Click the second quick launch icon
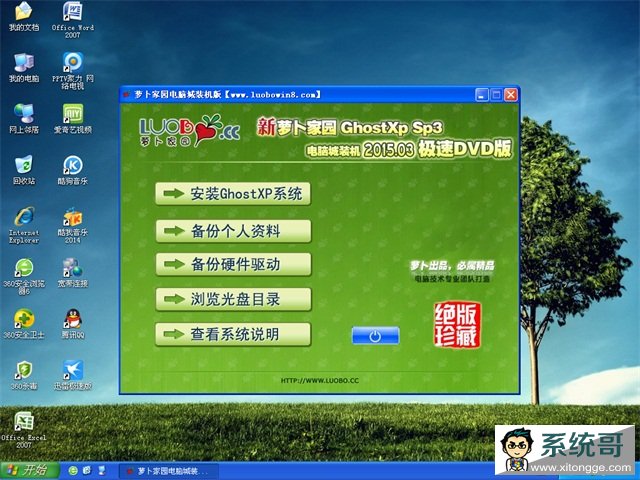Image resolution: width=640 pixels, height=480 pixels. click(x=87, y=470)
